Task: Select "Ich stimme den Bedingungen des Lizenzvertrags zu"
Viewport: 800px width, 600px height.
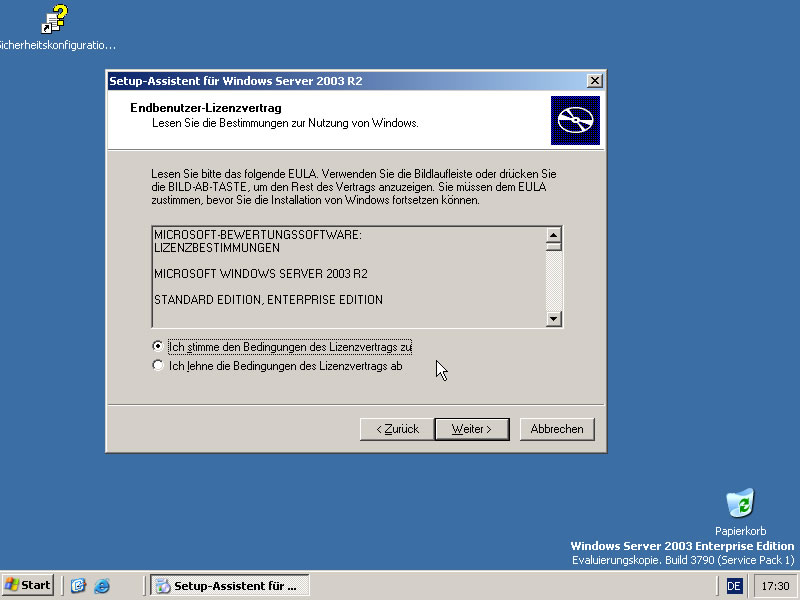Action: (157, 346)
